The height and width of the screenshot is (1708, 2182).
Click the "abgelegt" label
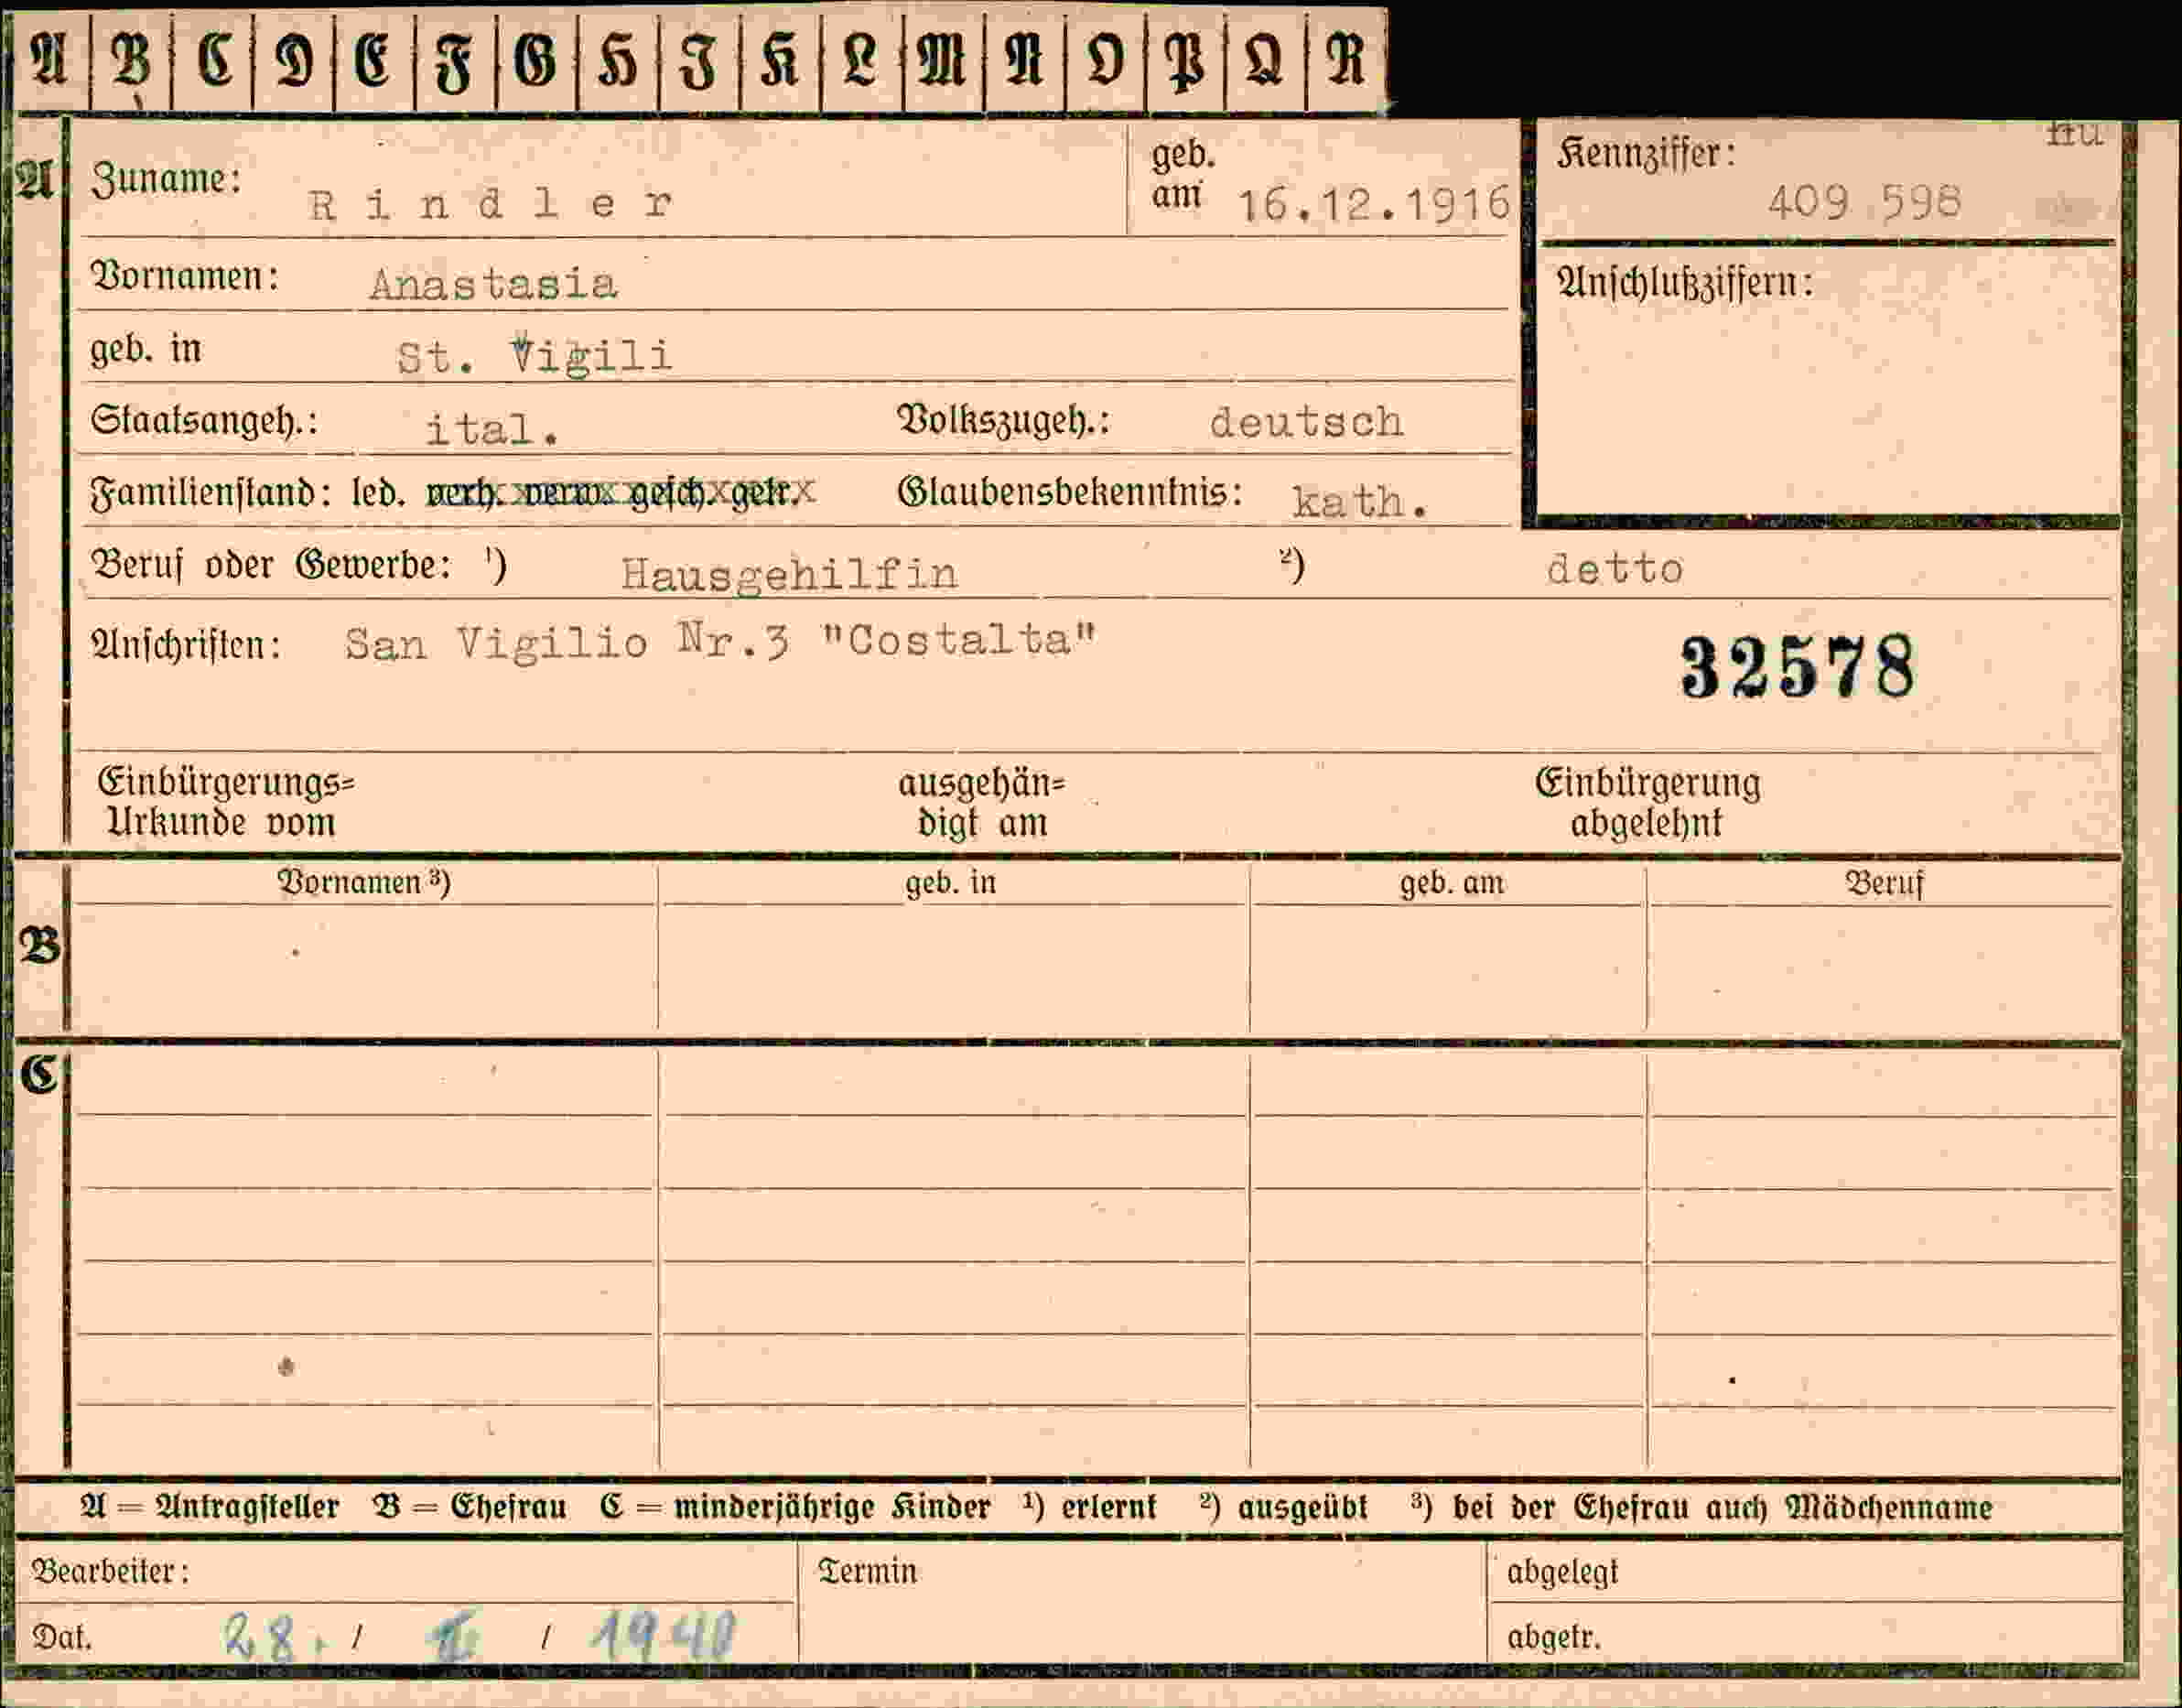[1562, 1573]
